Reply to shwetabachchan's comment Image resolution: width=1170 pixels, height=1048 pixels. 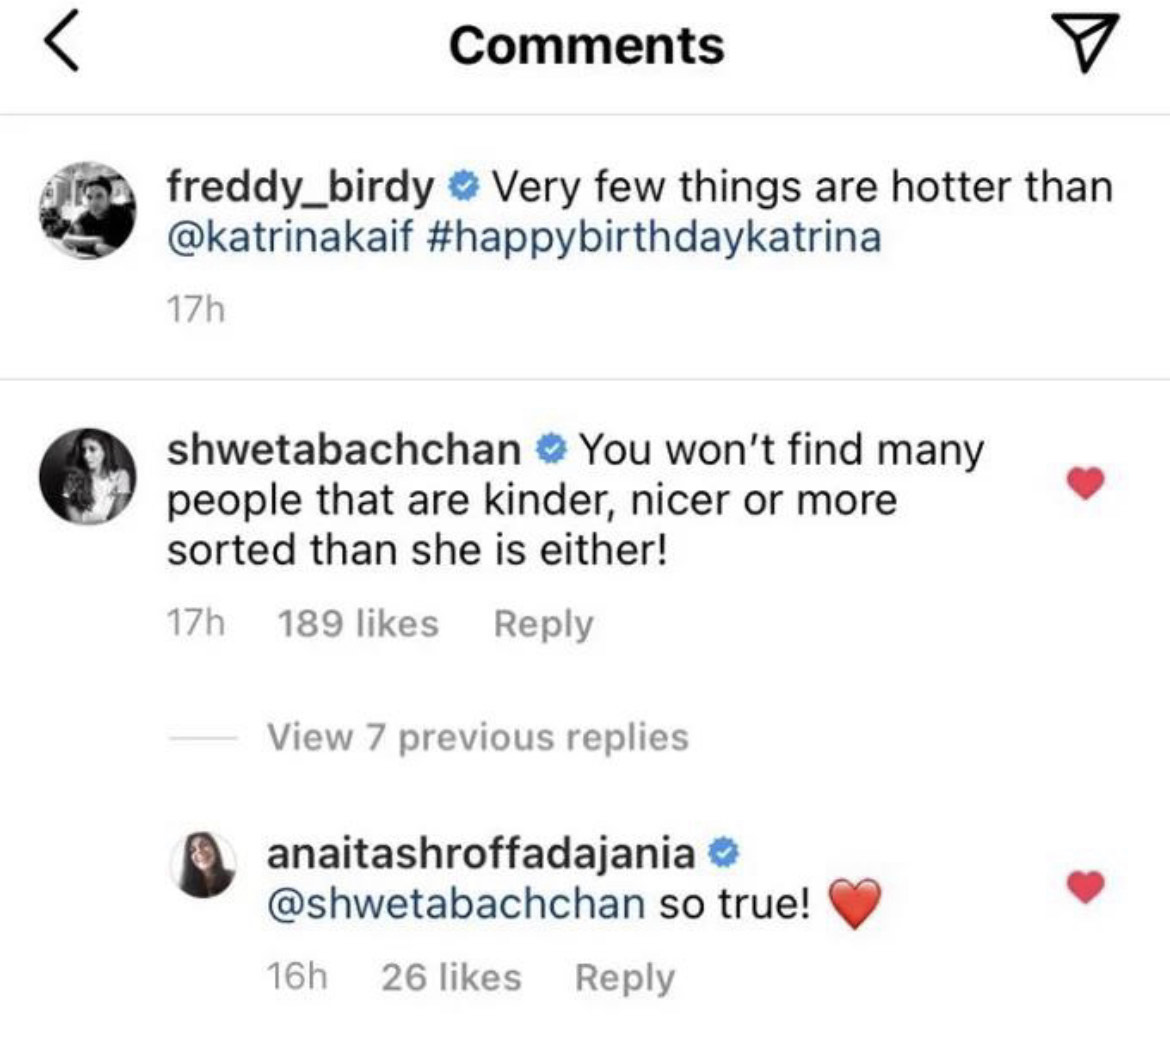coord(543,624)
